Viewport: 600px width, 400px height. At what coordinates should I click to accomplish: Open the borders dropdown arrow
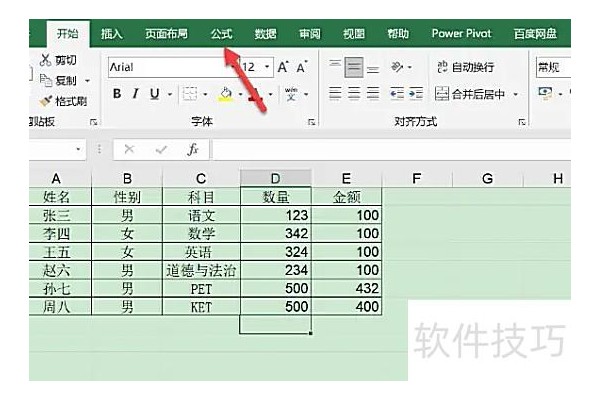point(205,94)
